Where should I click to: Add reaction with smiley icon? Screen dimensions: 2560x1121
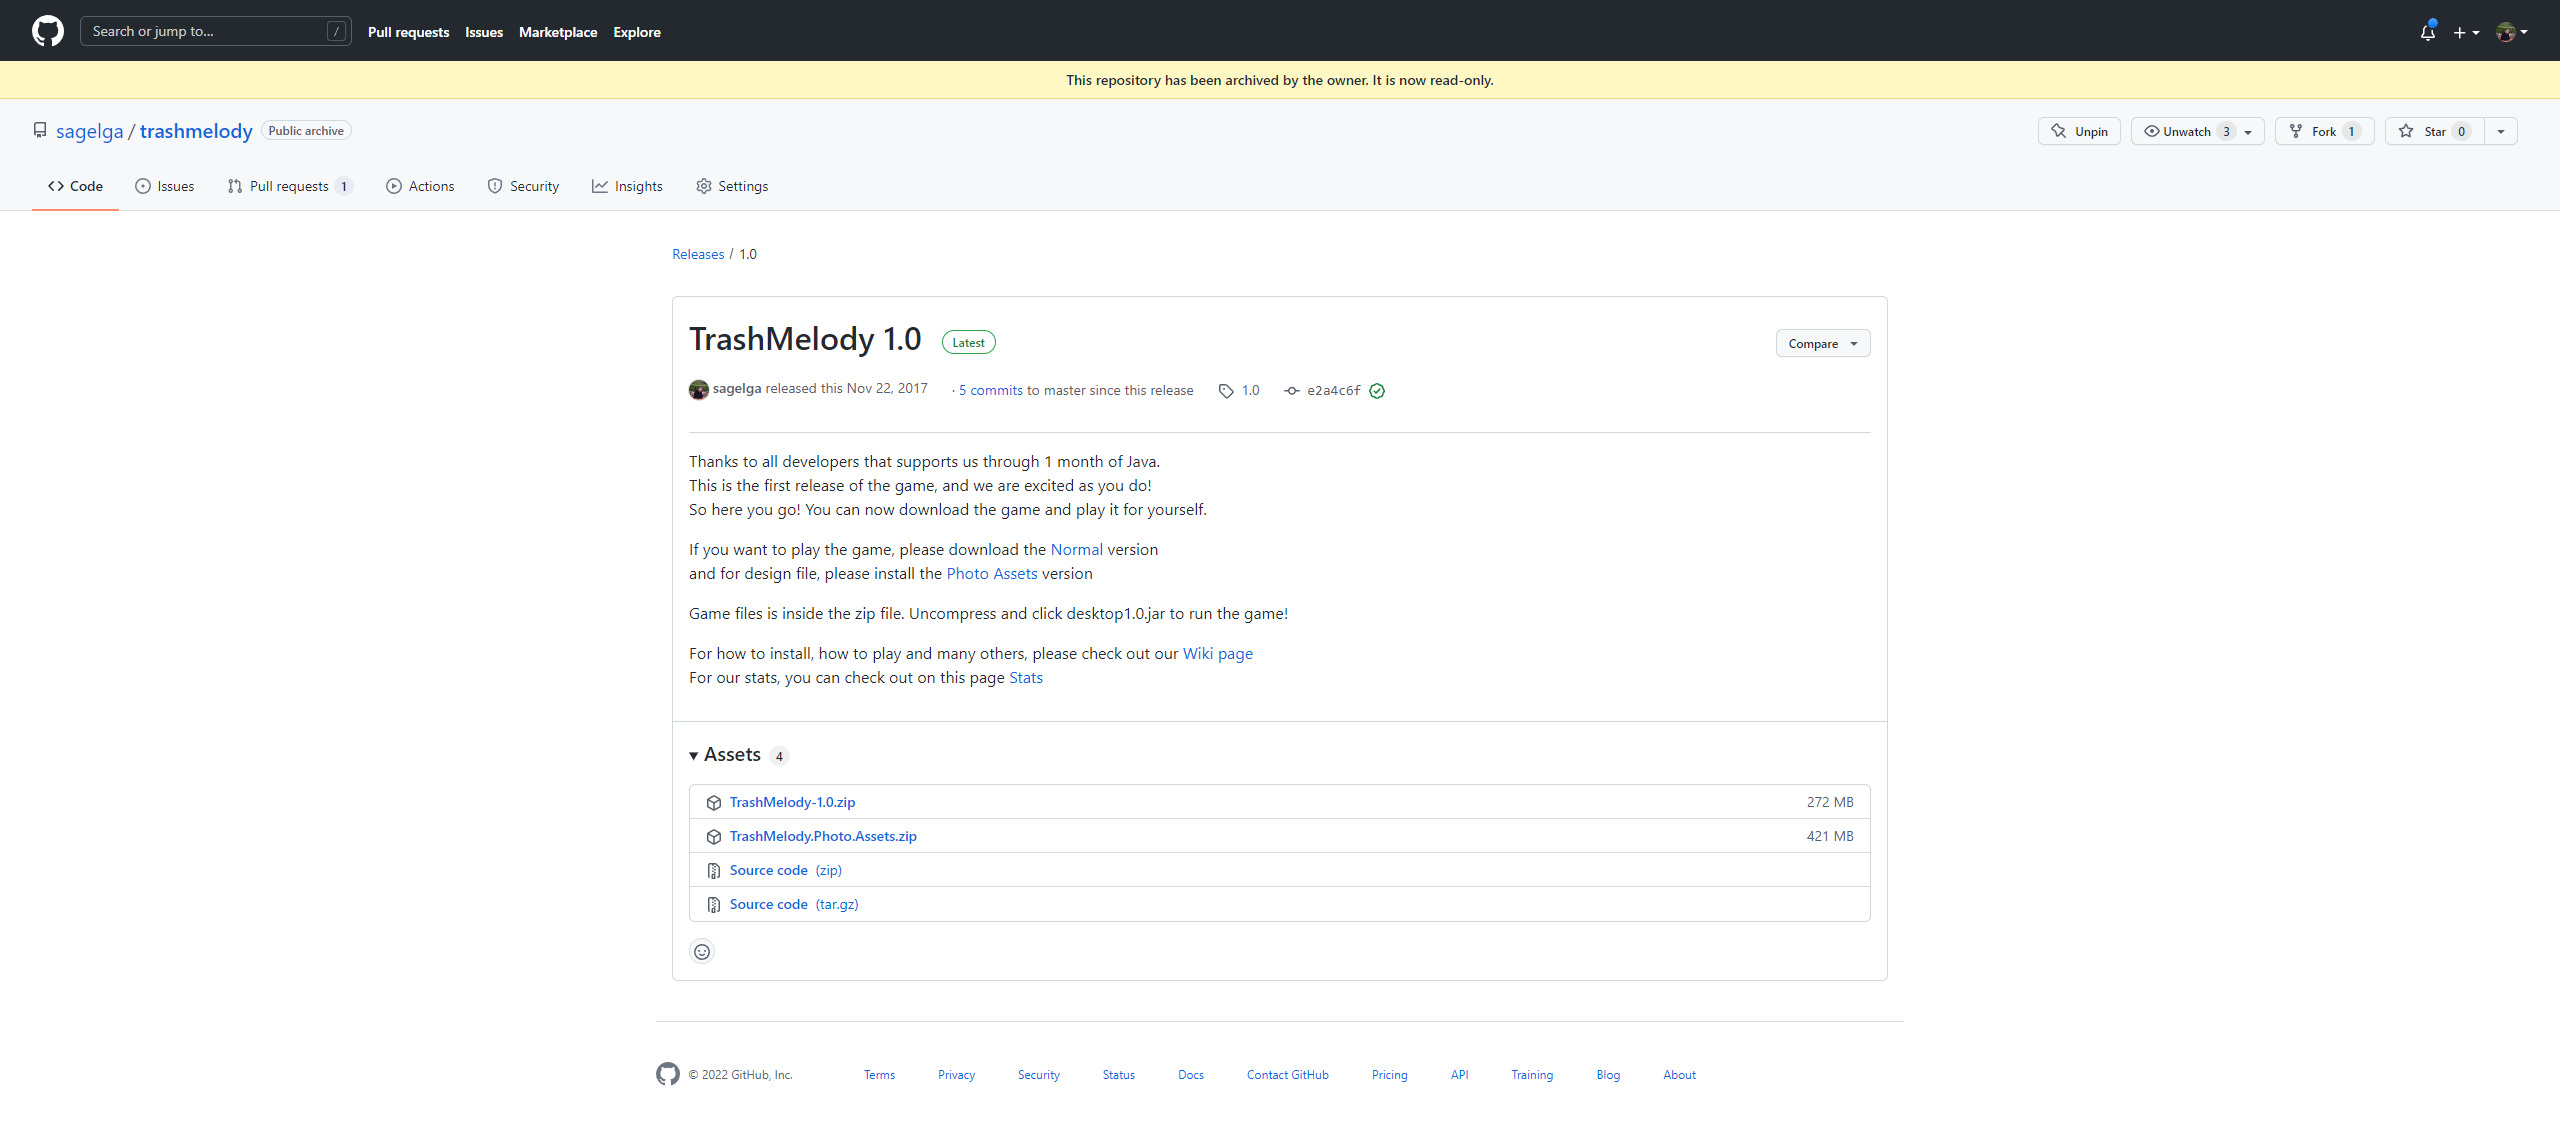point(702,951)
